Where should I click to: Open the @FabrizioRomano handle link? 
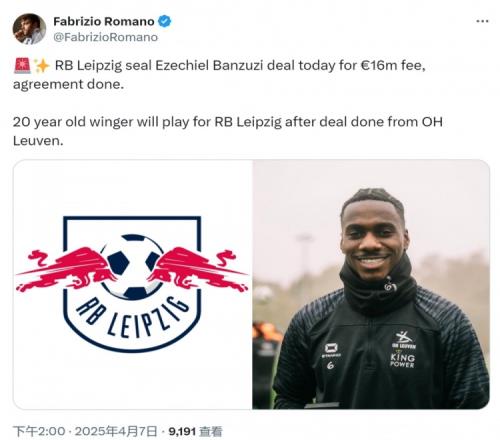click(105, 37)
